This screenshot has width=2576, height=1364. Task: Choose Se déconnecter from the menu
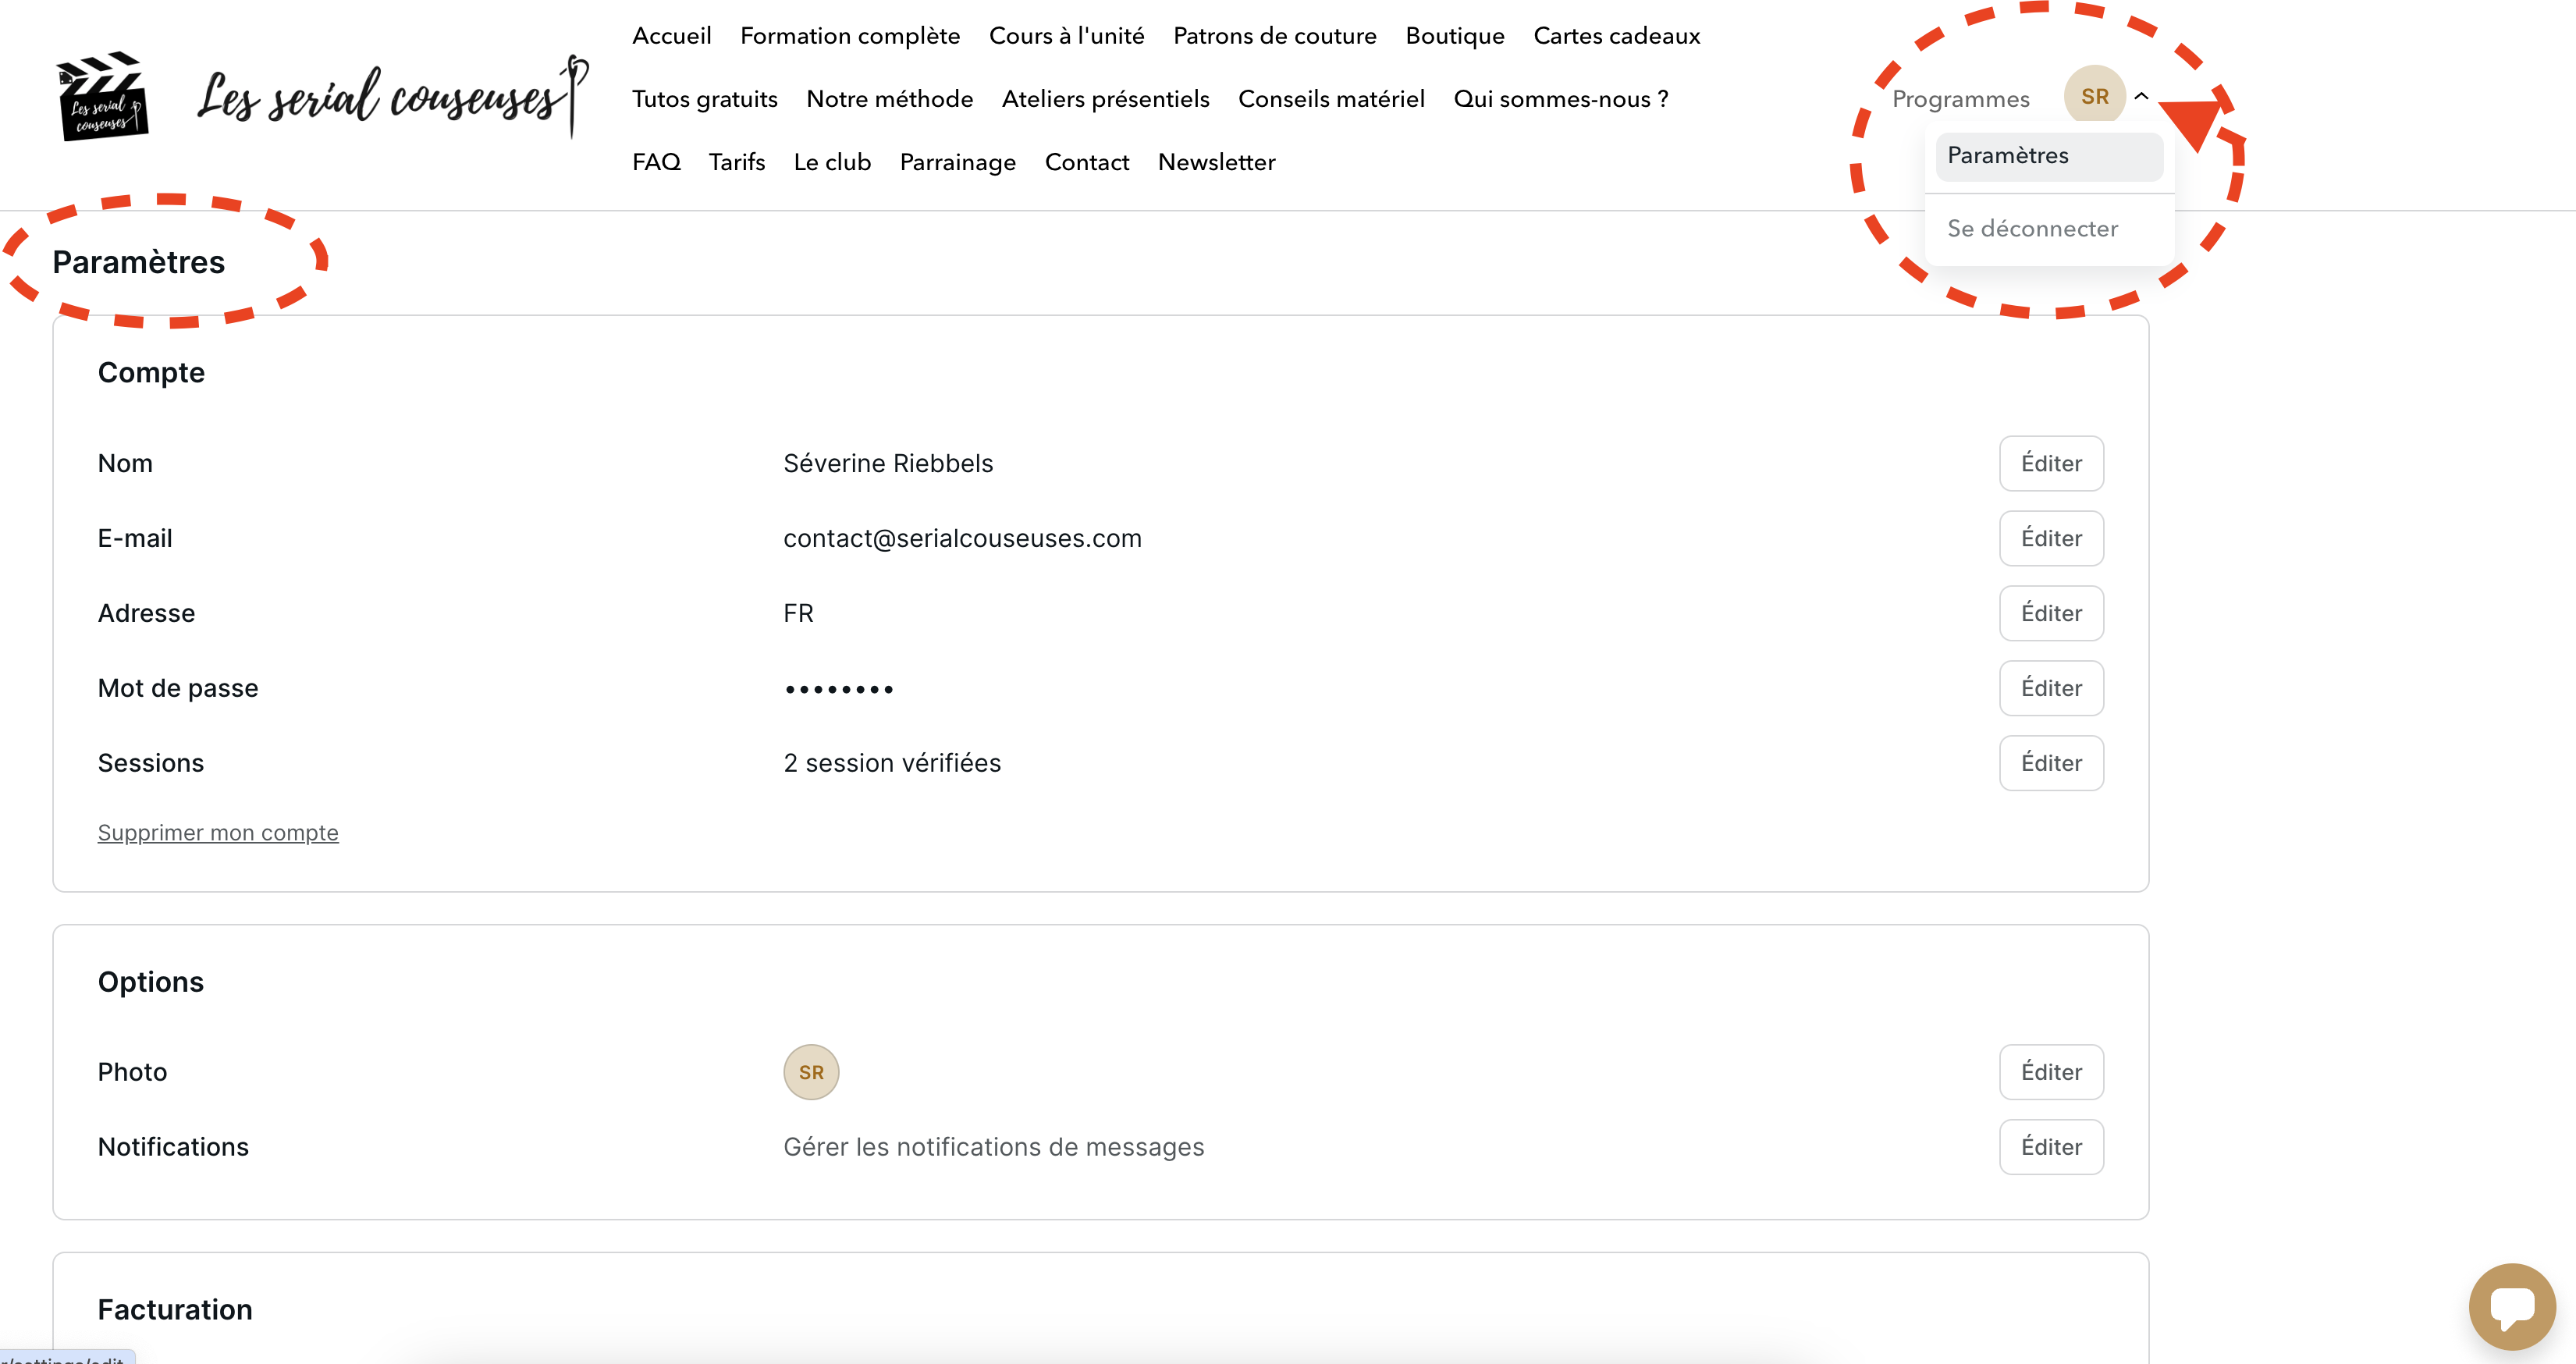[x=2032, y=229]
